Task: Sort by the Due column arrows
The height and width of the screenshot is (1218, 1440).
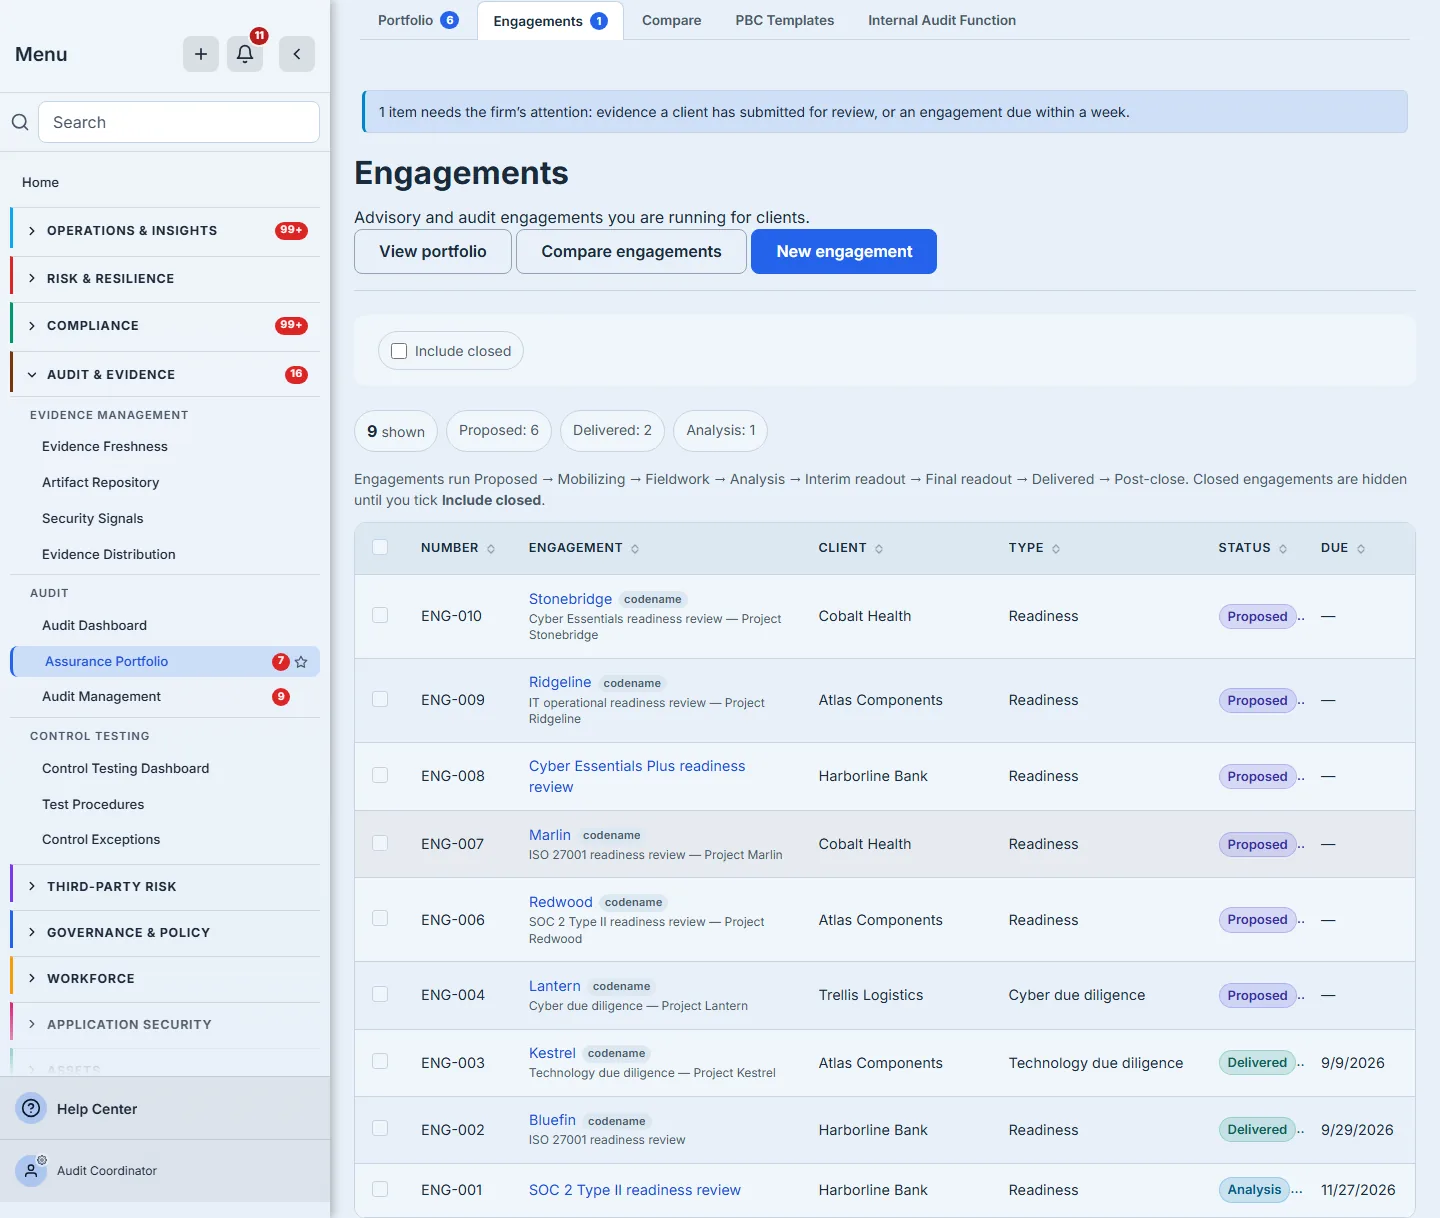Action: pos(1361,549)
